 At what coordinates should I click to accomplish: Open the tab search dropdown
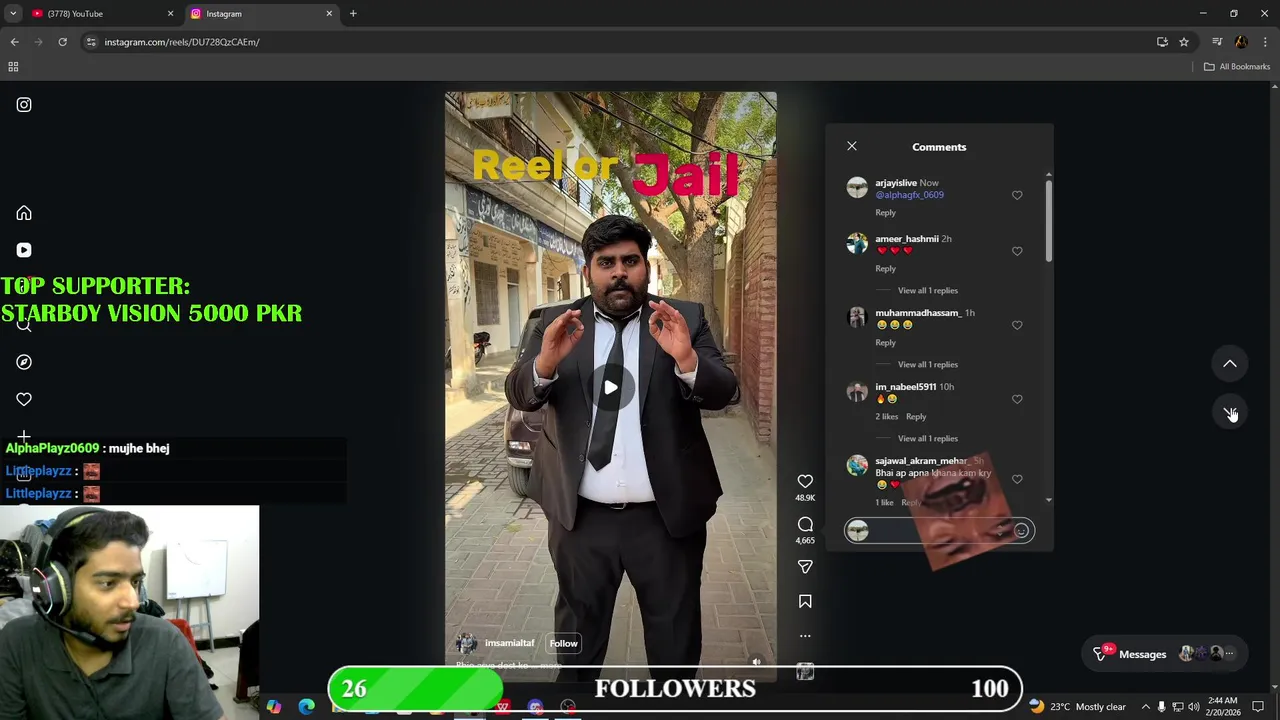13,14
